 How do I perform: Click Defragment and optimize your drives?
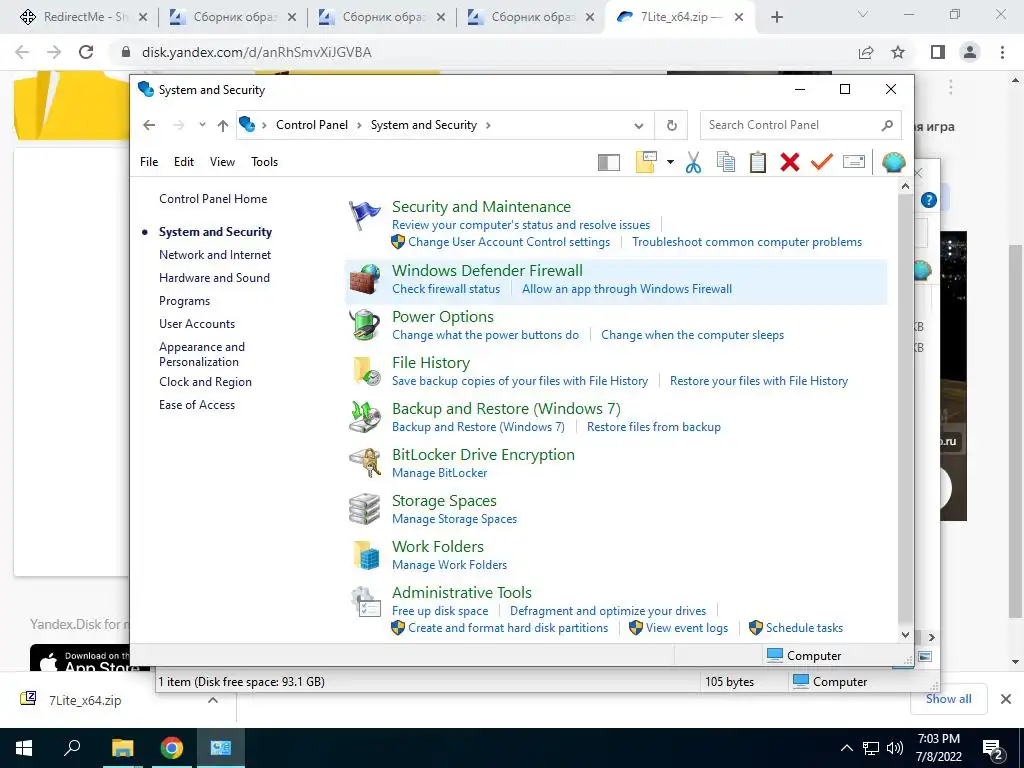(608, 611)
